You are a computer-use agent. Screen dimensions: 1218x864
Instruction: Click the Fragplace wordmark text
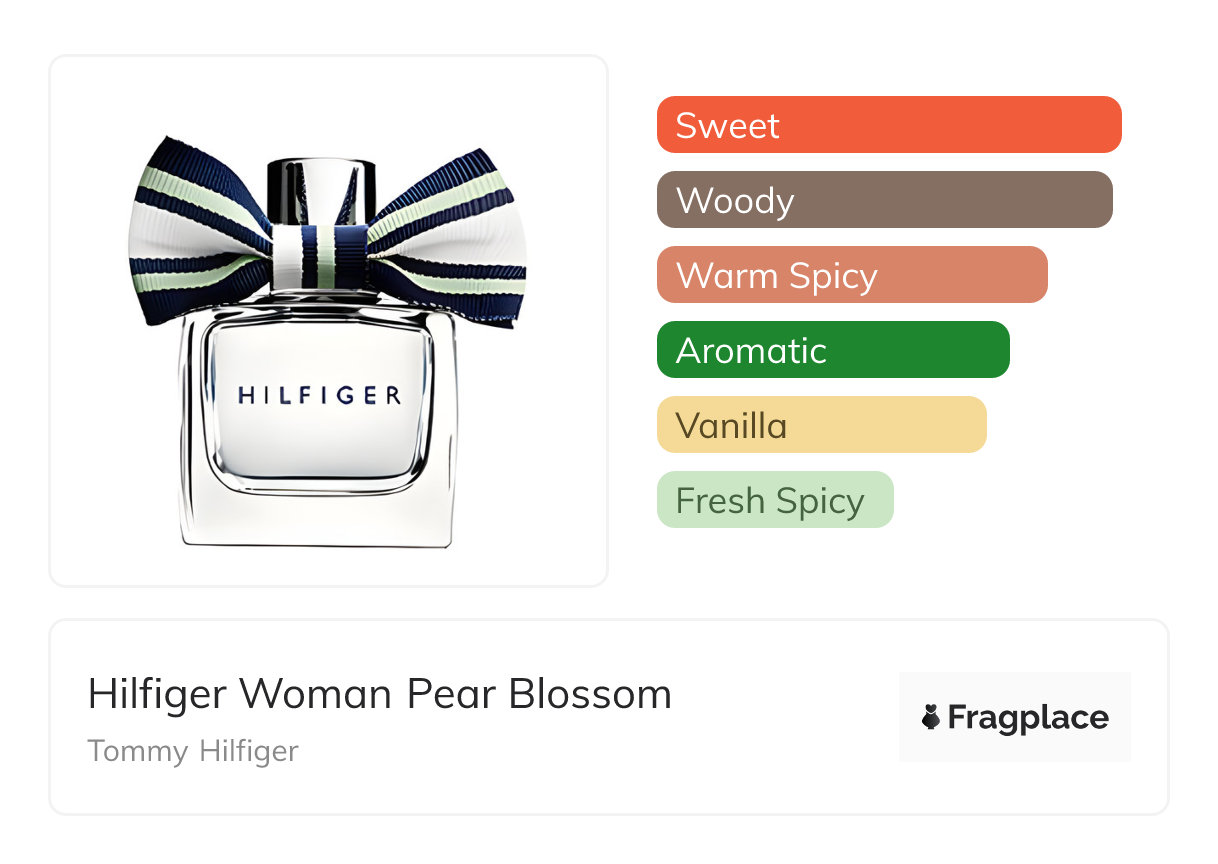click(x=1028, y=718)
